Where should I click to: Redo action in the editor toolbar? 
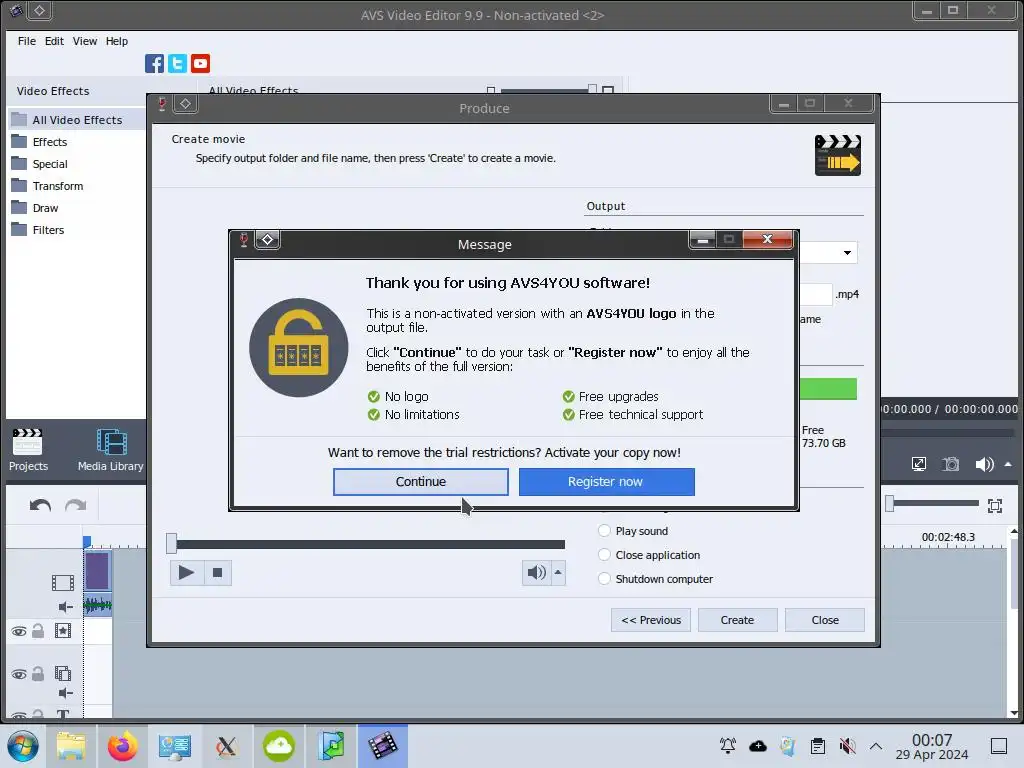coord(75,505)
